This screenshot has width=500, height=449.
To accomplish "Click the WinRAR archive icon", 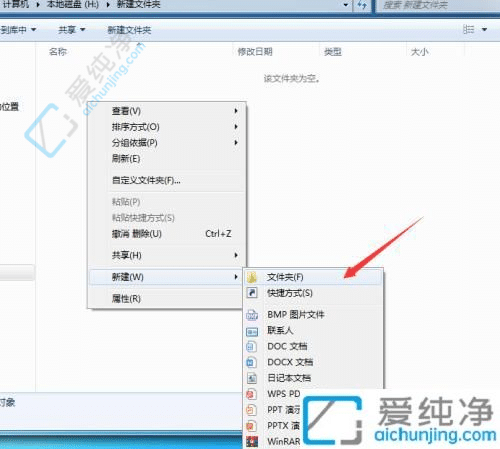I will (252, 442).
